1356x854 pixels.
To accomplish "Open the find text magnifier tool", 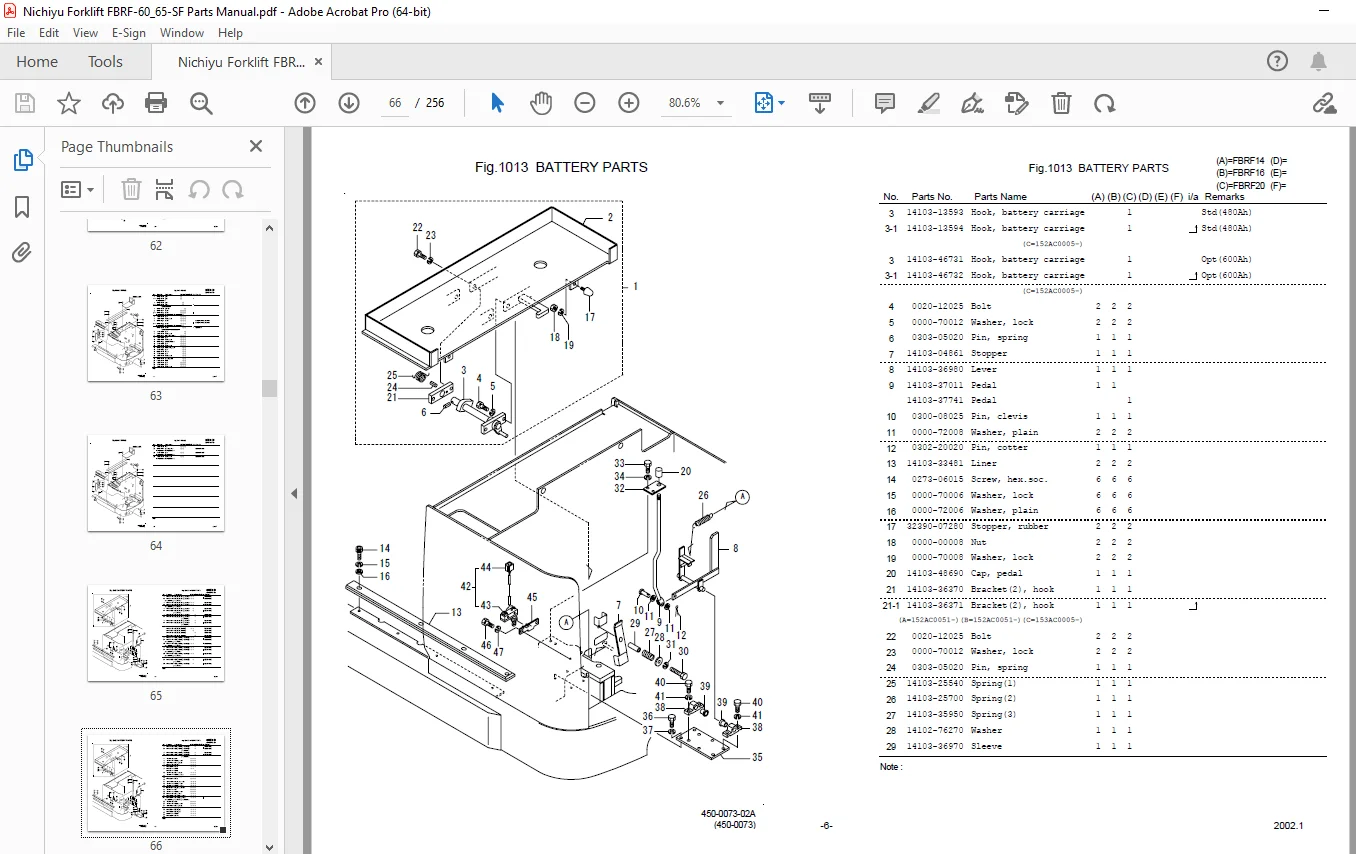I will point(201,103).
